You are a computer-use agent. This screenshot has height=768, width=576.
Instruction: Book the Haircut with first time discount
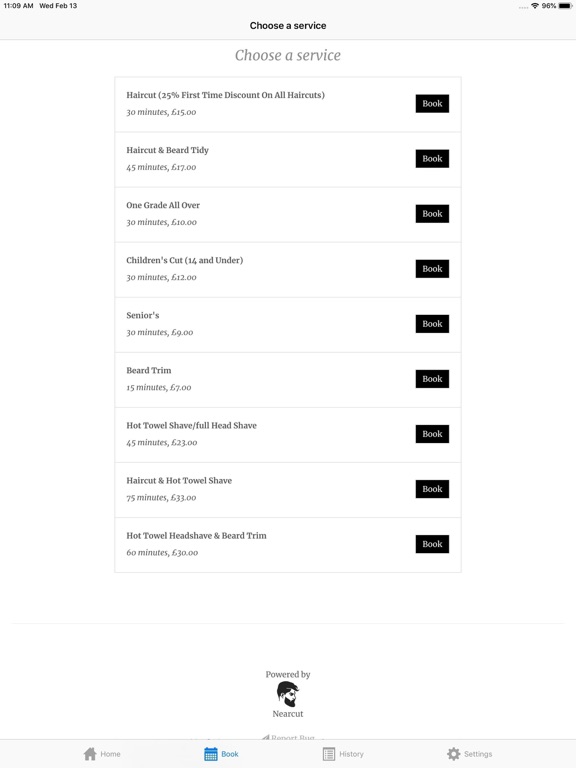point(432,103)
